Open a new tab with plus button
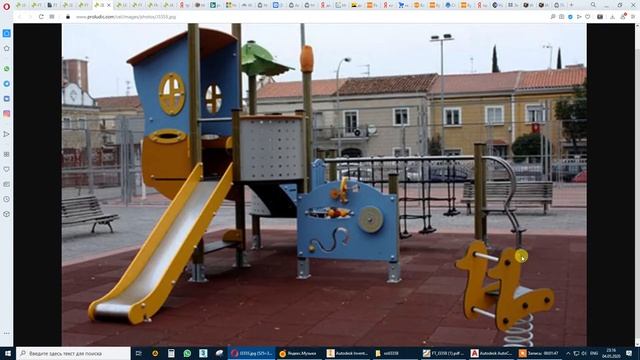This screenshot has height=360, width=640. click(571, 5)
